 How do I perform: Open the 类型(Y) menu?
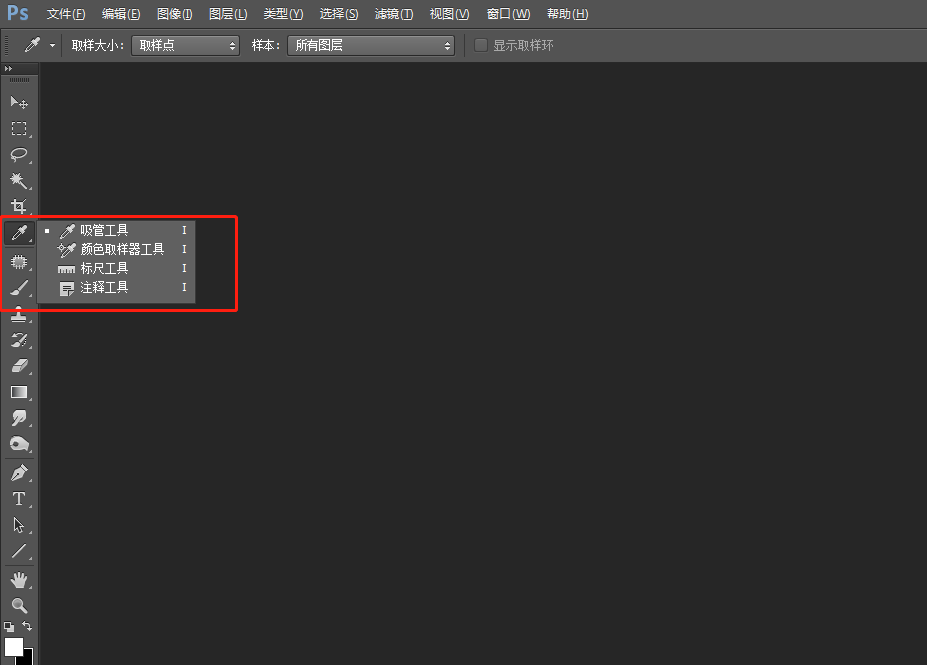[283, 14]
